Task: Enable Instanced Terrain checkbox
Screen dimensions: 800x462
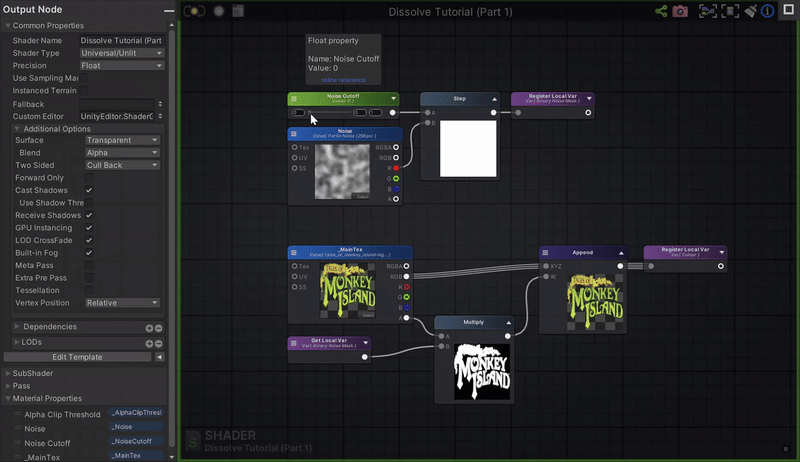Action: [x=83, y=90]
